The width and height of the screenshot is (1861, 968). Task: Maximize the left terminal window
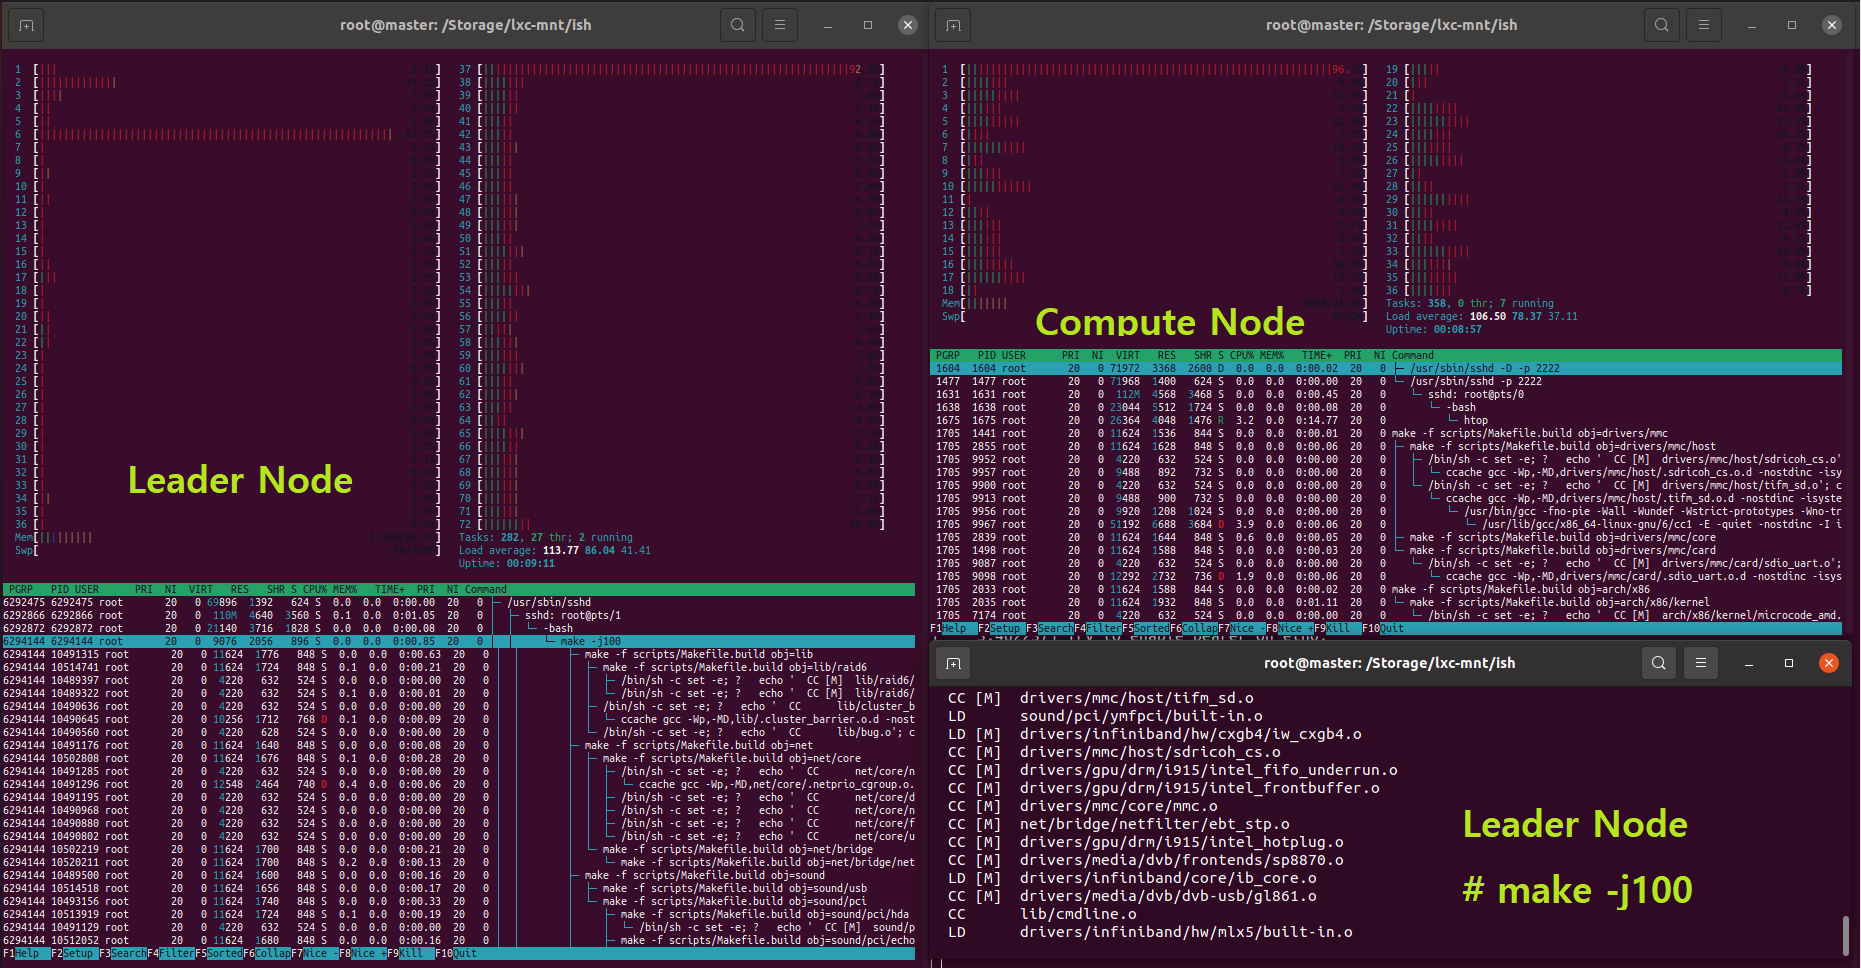868,25
